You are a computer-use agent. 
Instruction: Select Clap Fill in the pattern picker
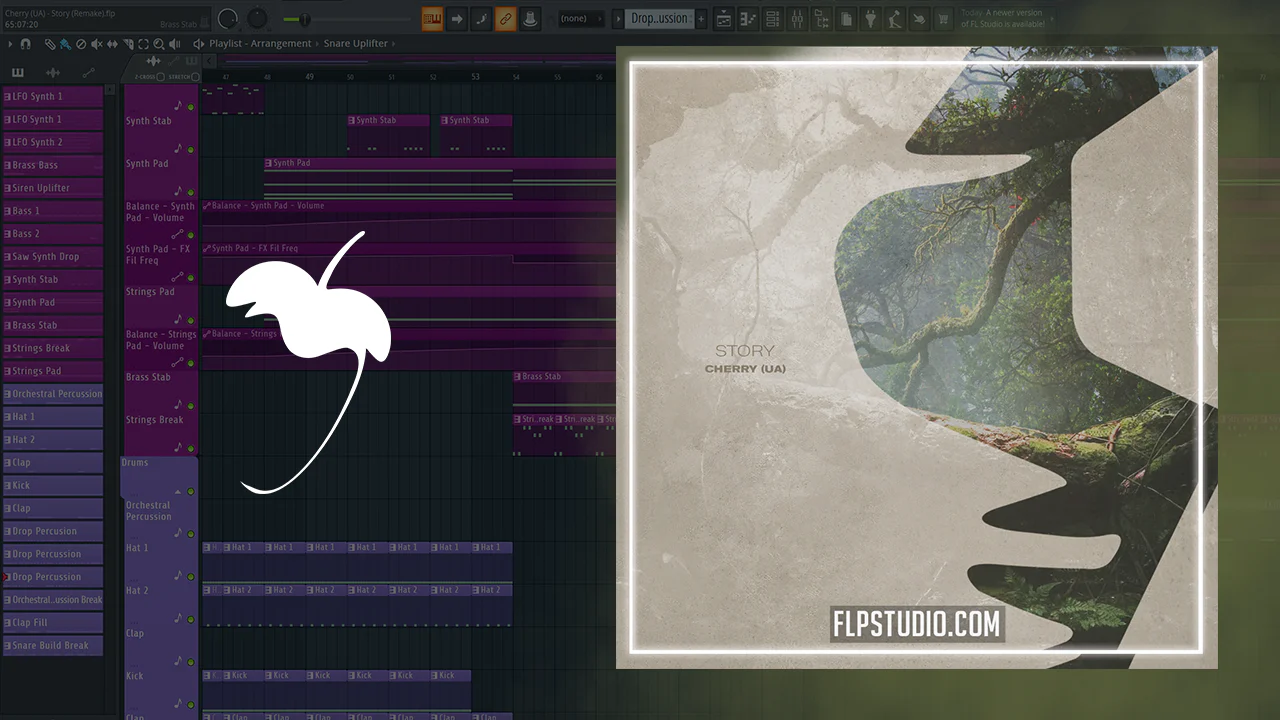pyautogui.click(x=53, y=623)
